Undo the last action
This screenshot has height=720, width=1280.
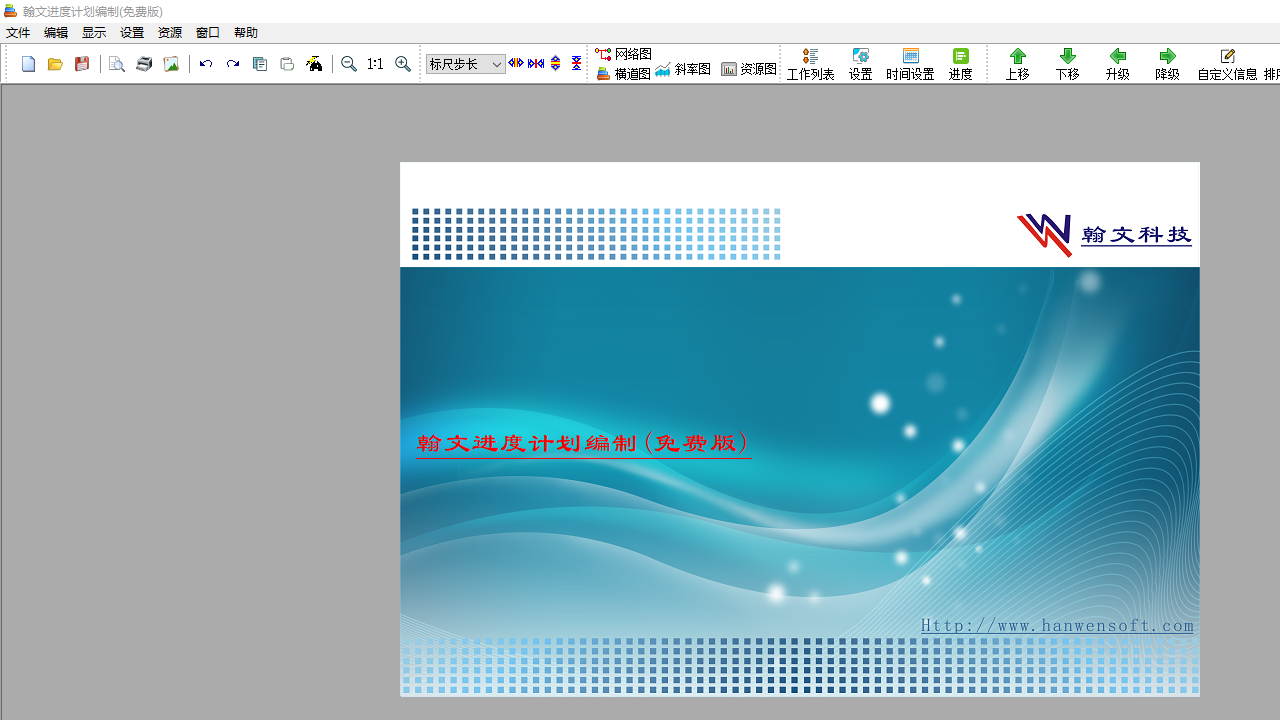pyautogui.click(x=206, y=64)
